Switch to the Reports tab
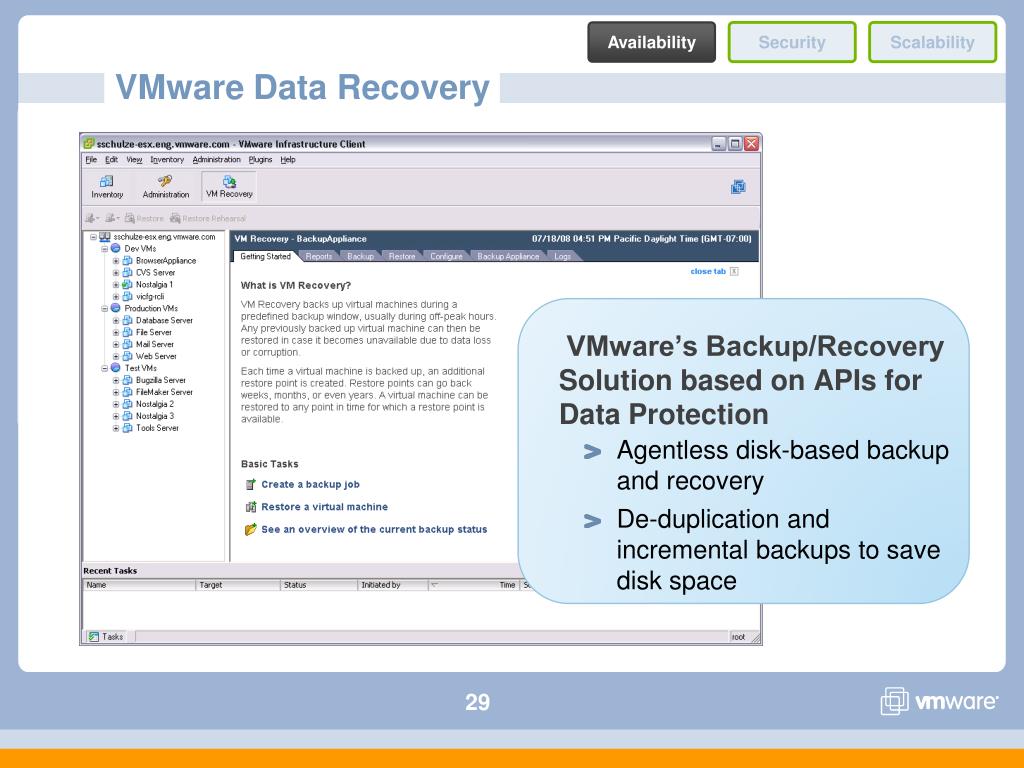This screenshot has width=1024, height=768. click(x=319, y=256)
